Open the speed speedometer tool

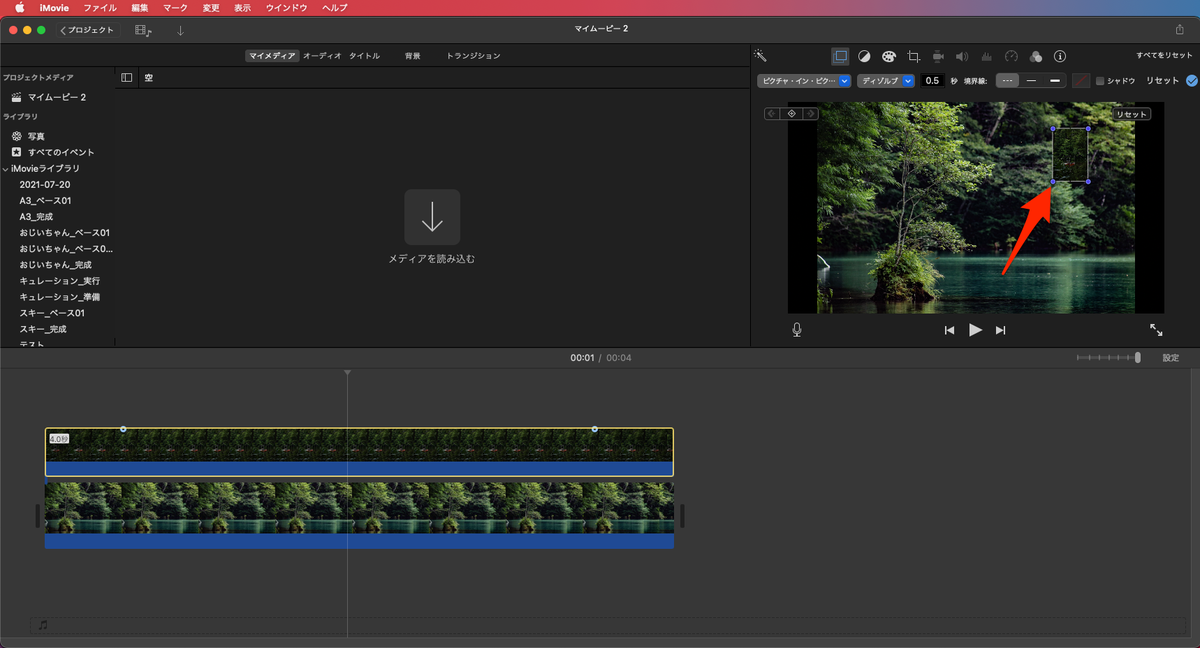[1011, 56]
